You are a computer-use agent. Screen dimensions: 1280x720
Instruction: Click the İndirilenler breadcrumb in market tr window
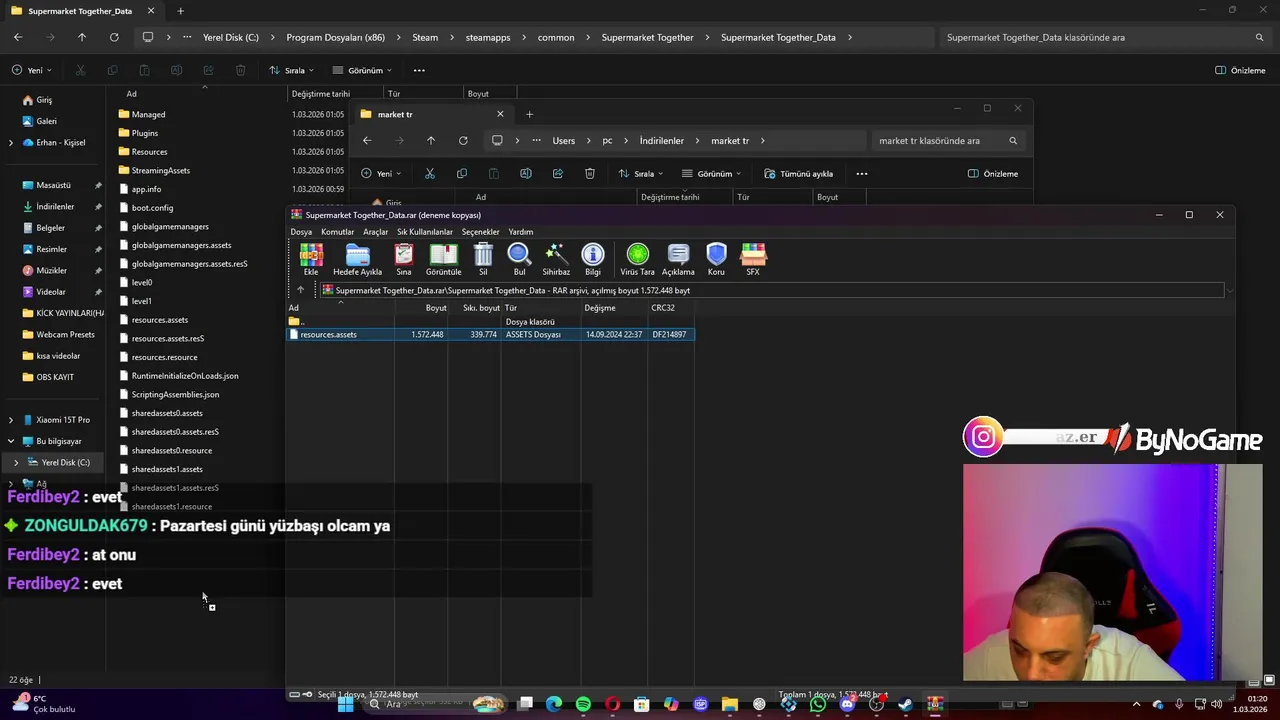point(662,141)
